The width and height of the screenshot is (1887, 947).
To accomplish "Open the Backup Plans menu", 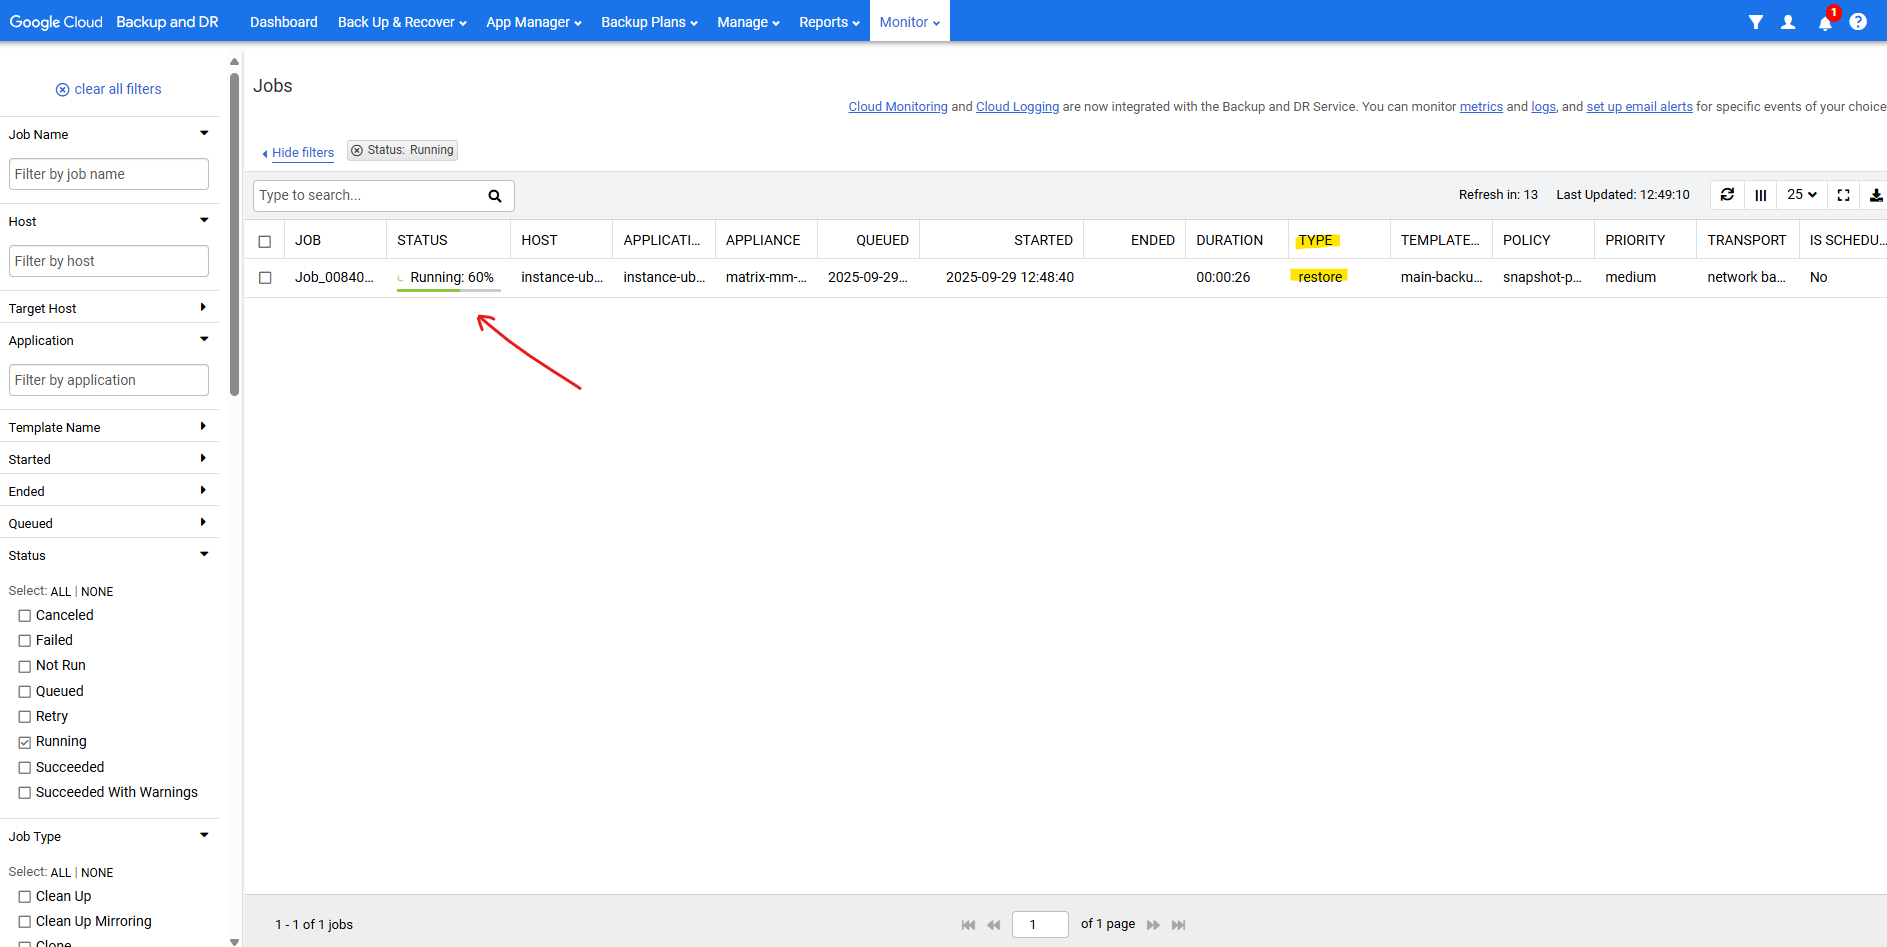I will click(649, 22).
